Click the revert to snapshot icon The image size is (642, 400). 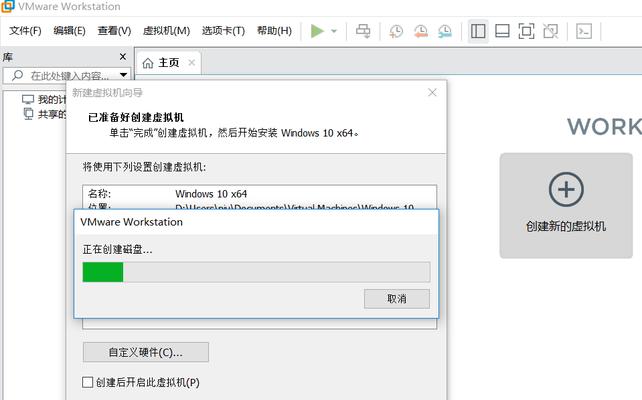pyautogui.click(x=420, y=31)
